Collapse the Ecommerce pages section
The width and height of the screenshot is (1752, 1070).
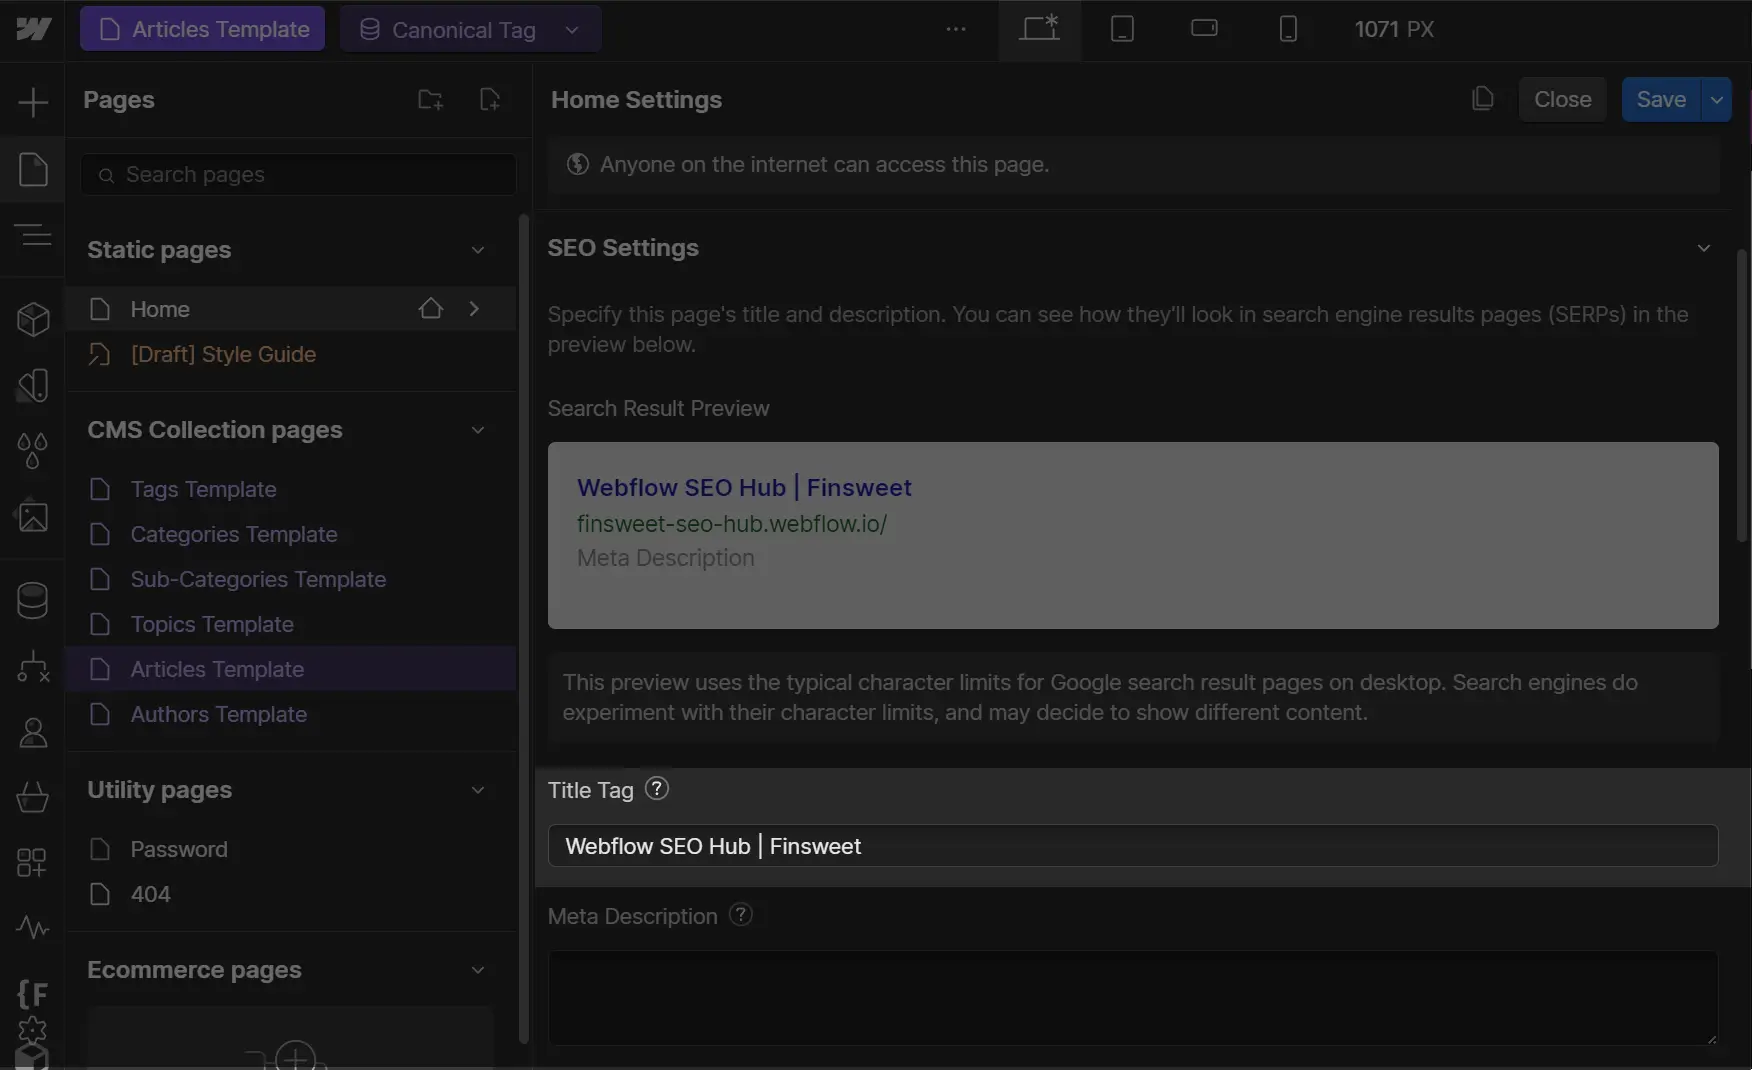pyautogui.click(x=478, y=970)
